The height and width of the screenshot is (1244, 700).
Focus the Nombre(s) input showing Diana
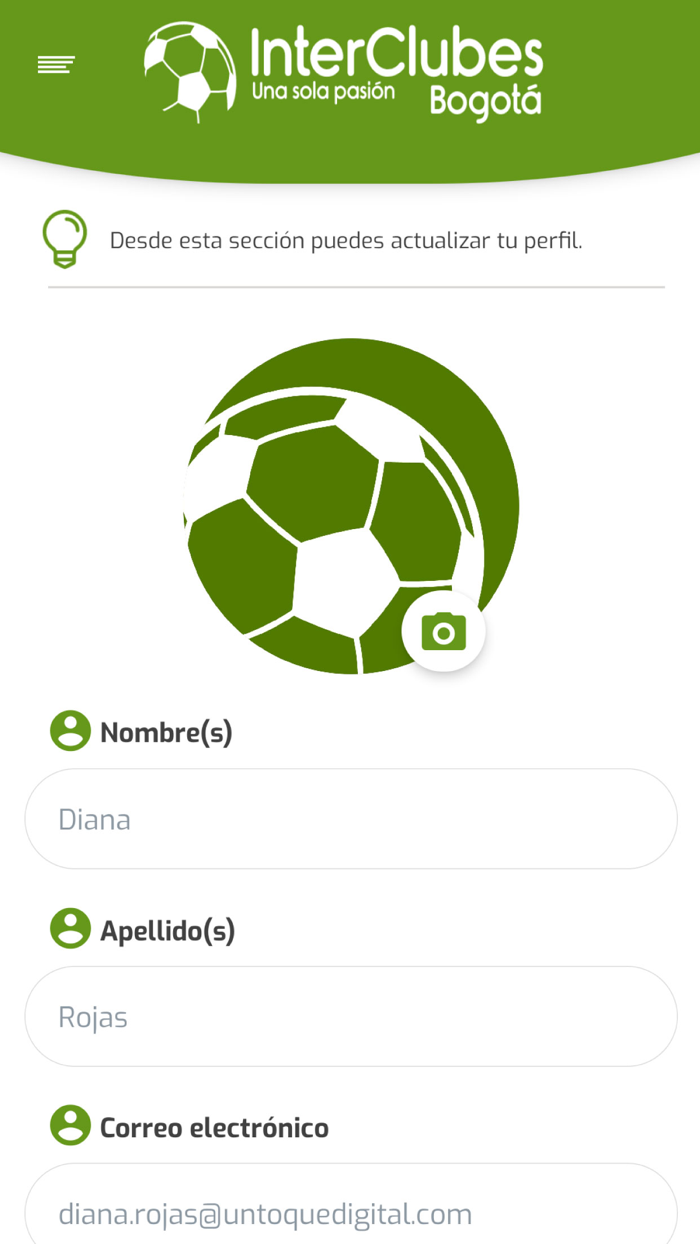(350, 818)
